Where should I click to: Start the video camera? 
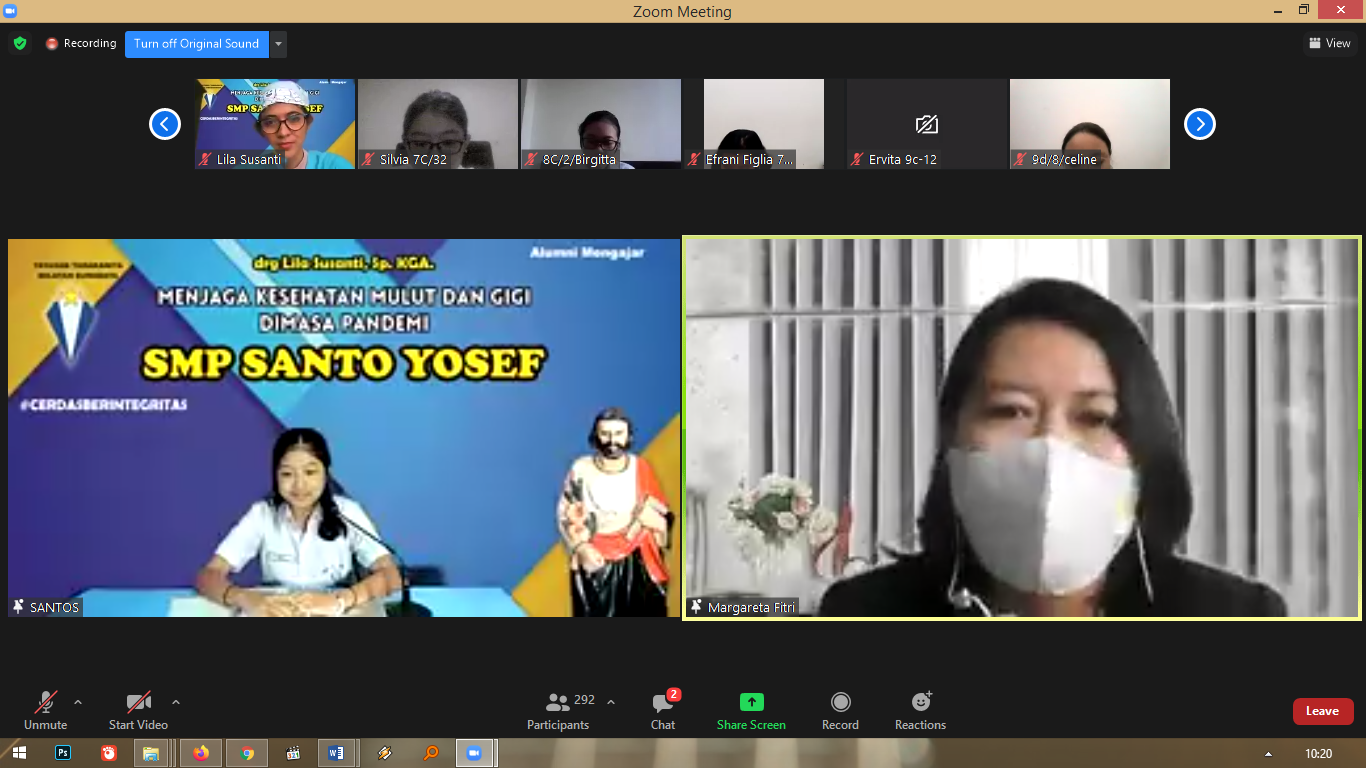point(138,709)
